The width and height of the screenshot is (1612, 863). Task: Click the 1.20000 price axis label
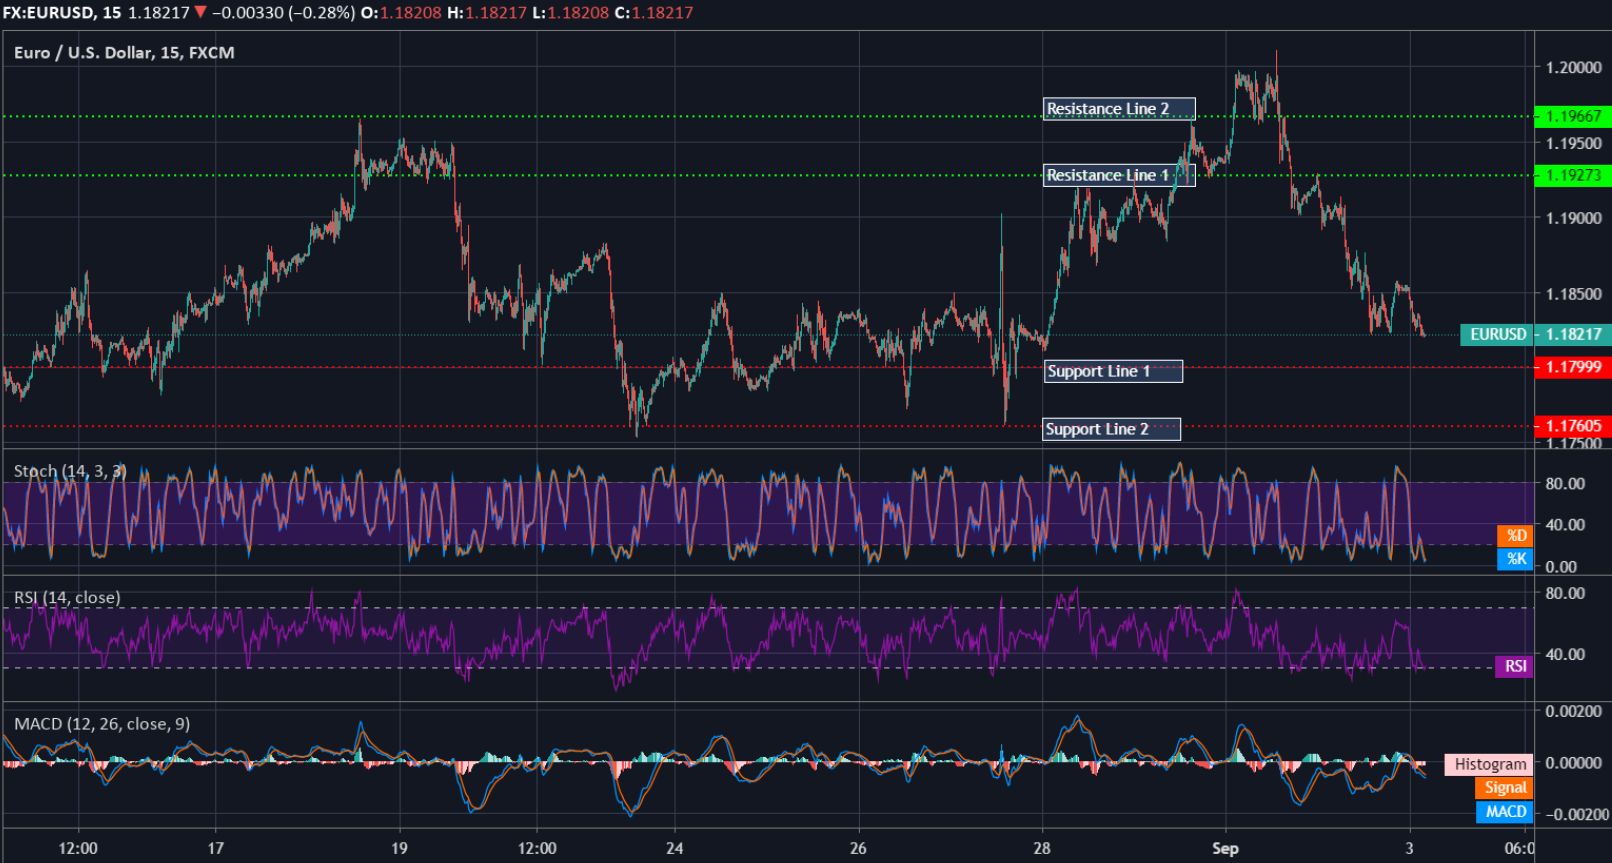(x=1573, y=68)
